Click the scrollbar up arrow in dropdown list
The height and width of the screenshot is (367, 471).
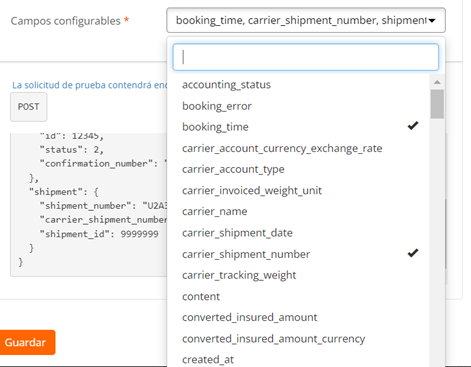coord(437,82)
